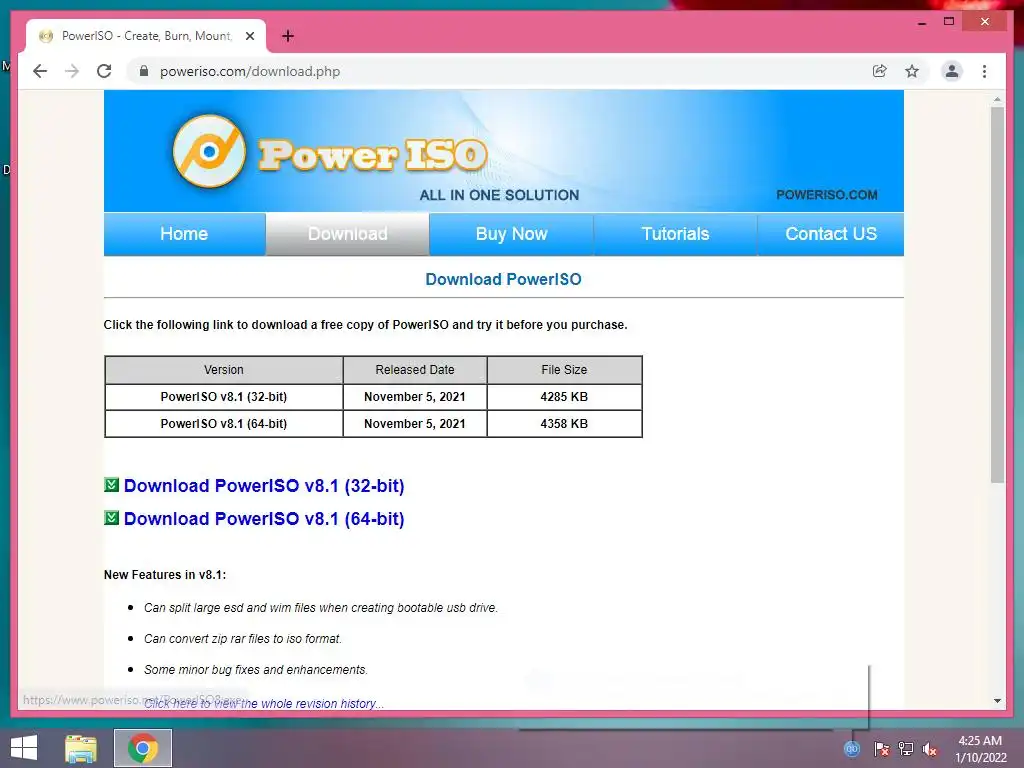Click the blue round tray icon

click(852, 749)
